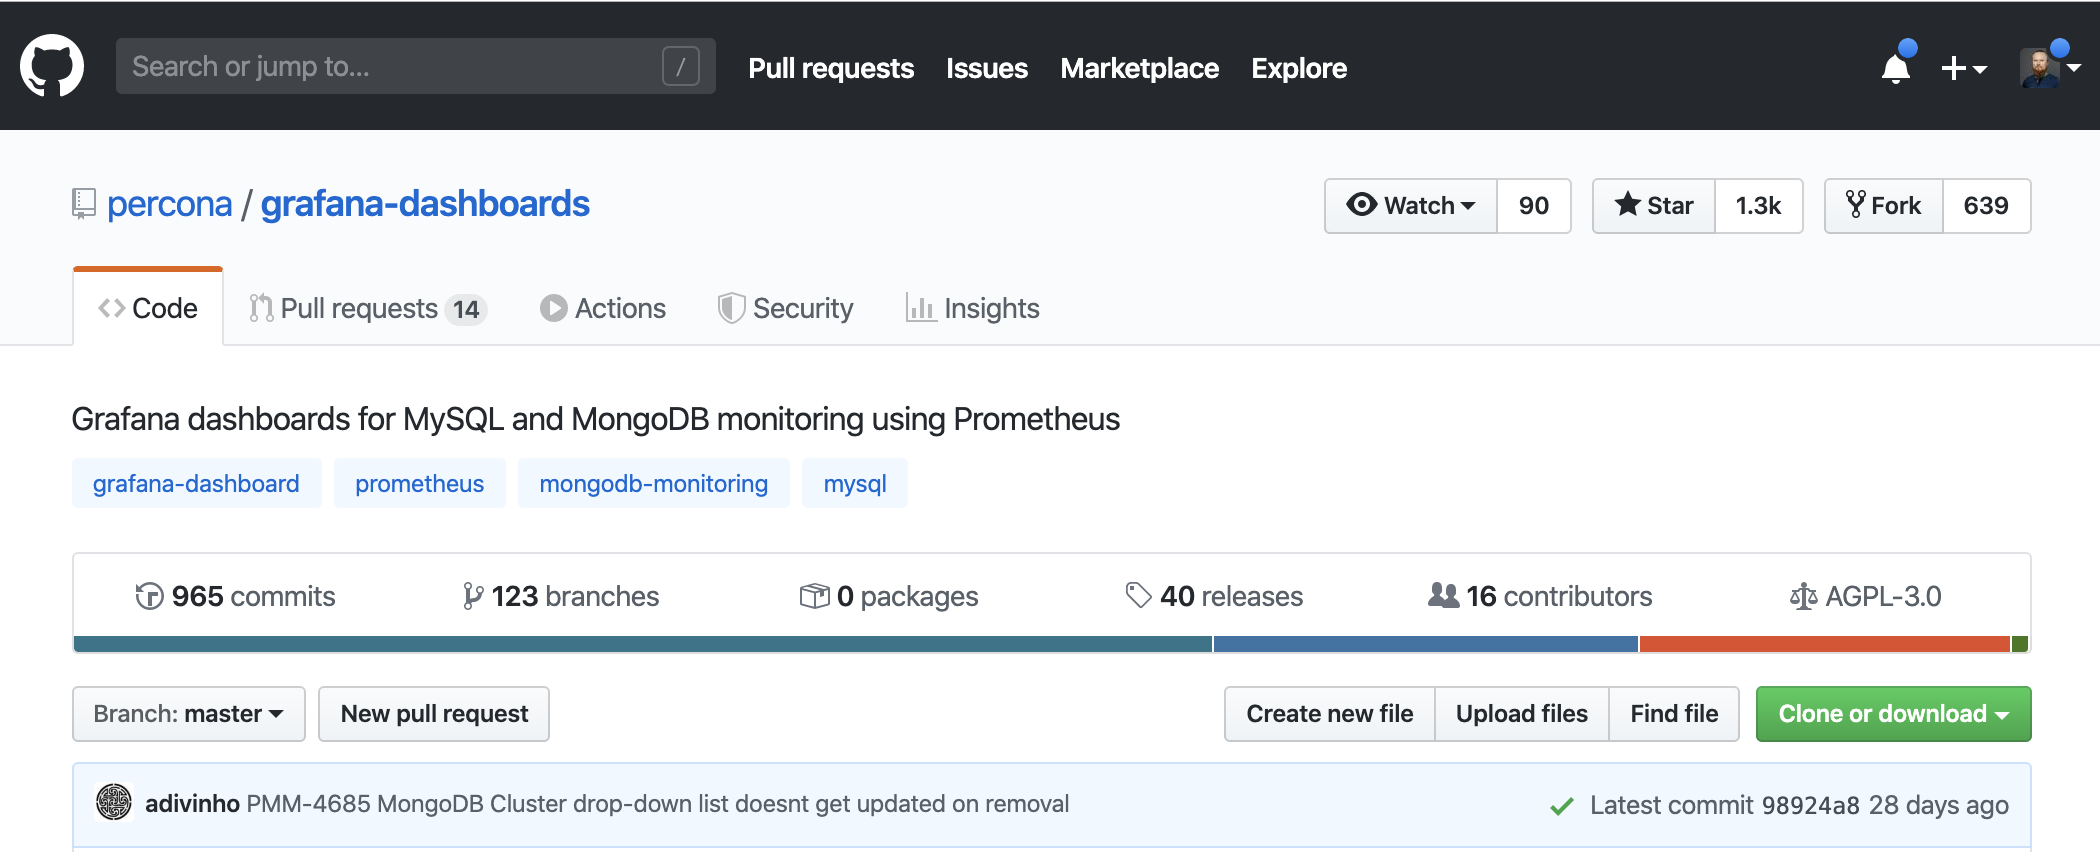Viewport: 2100px width, 852px height.
Task: Click the slash shortcut key hint
Action: (x=680, y=67)
